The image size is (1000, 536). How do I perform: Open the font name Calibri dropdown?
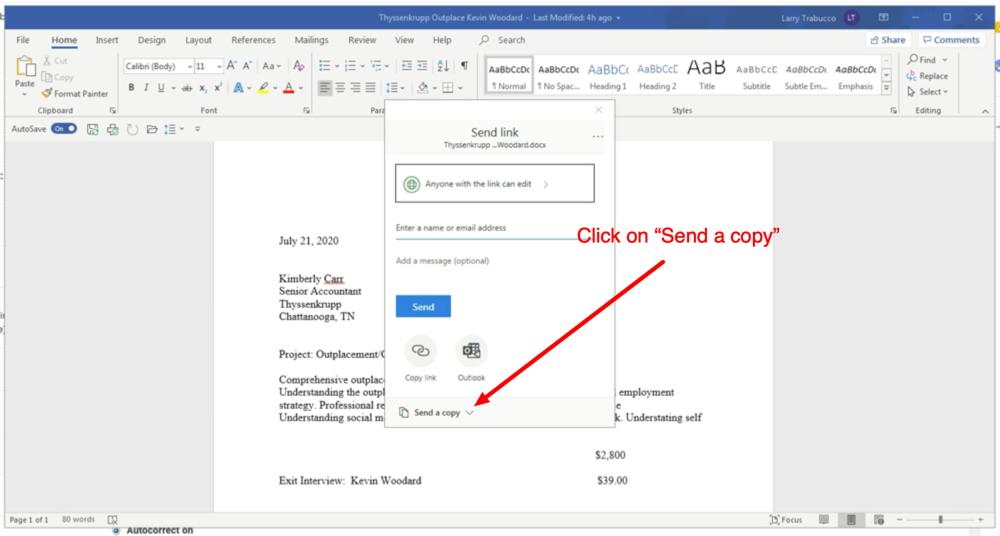click(x=189, y=66)
